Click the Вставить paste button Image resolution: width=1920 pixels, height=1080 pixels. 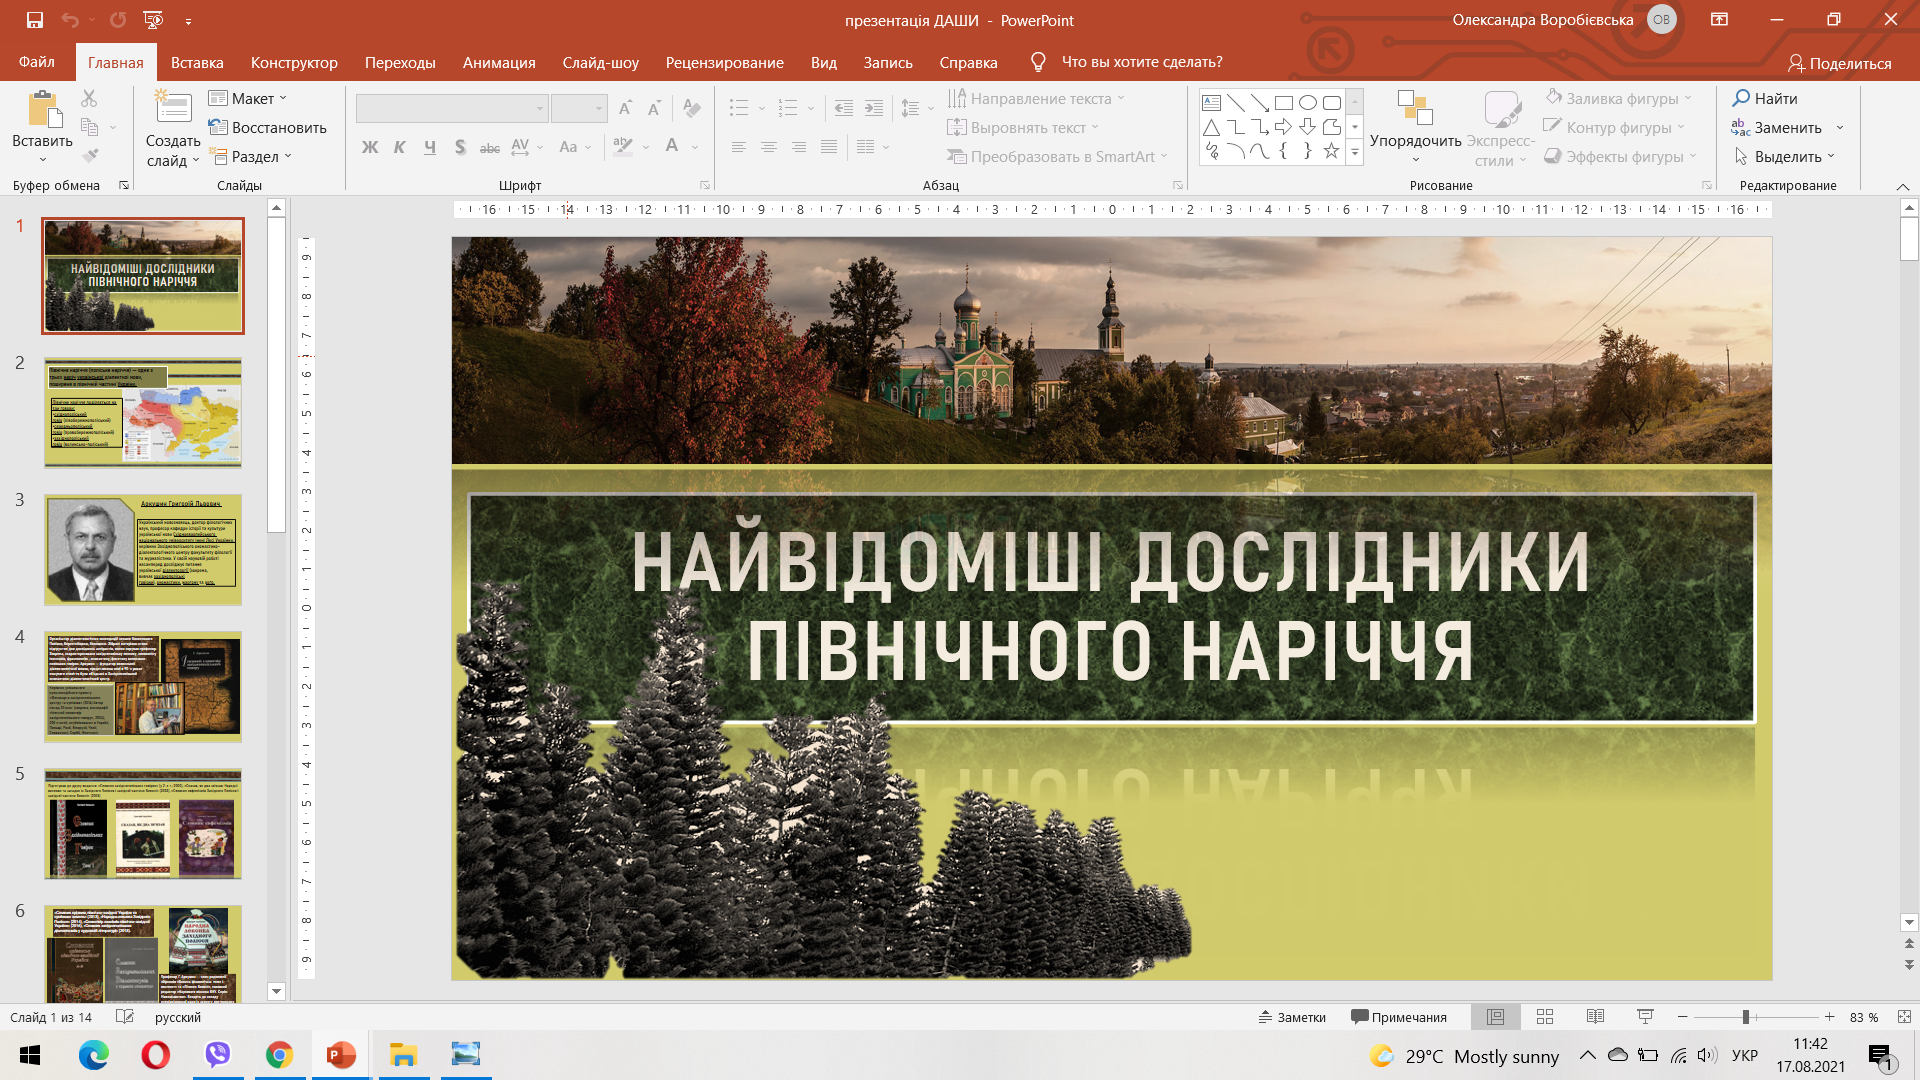(x=42, y=128)
